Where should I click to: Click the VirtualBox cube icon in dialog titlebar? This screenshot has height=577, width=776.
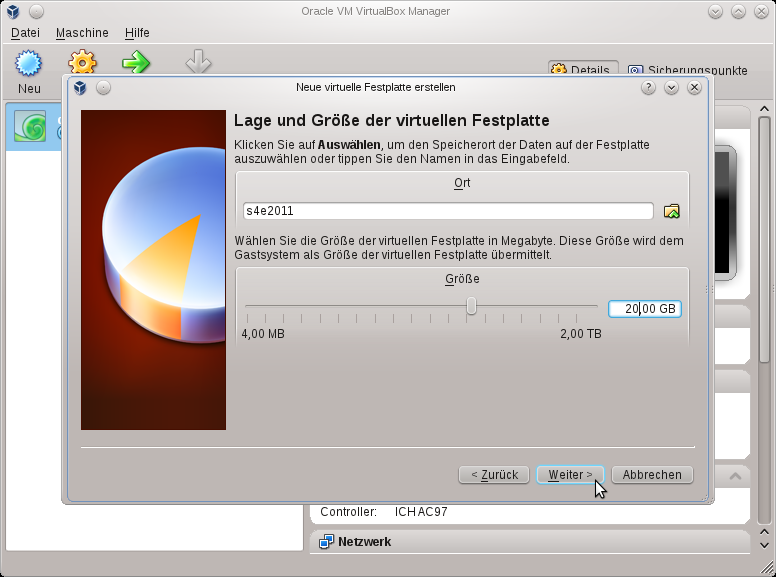click(x=80, y=88)
